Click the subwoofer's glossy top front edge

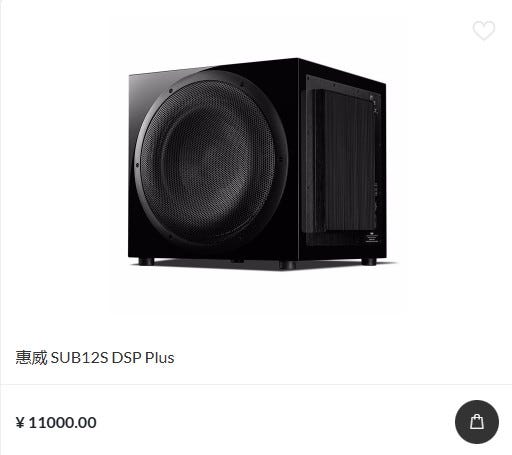click(x=213, y=68)
